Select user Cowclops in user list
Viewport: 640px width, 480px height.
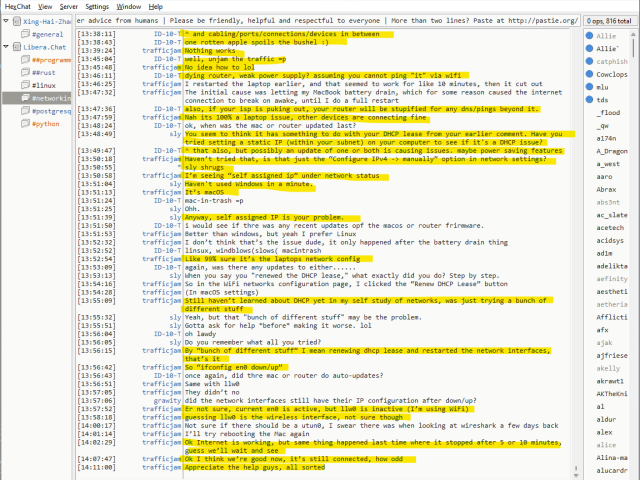point(611,74)
